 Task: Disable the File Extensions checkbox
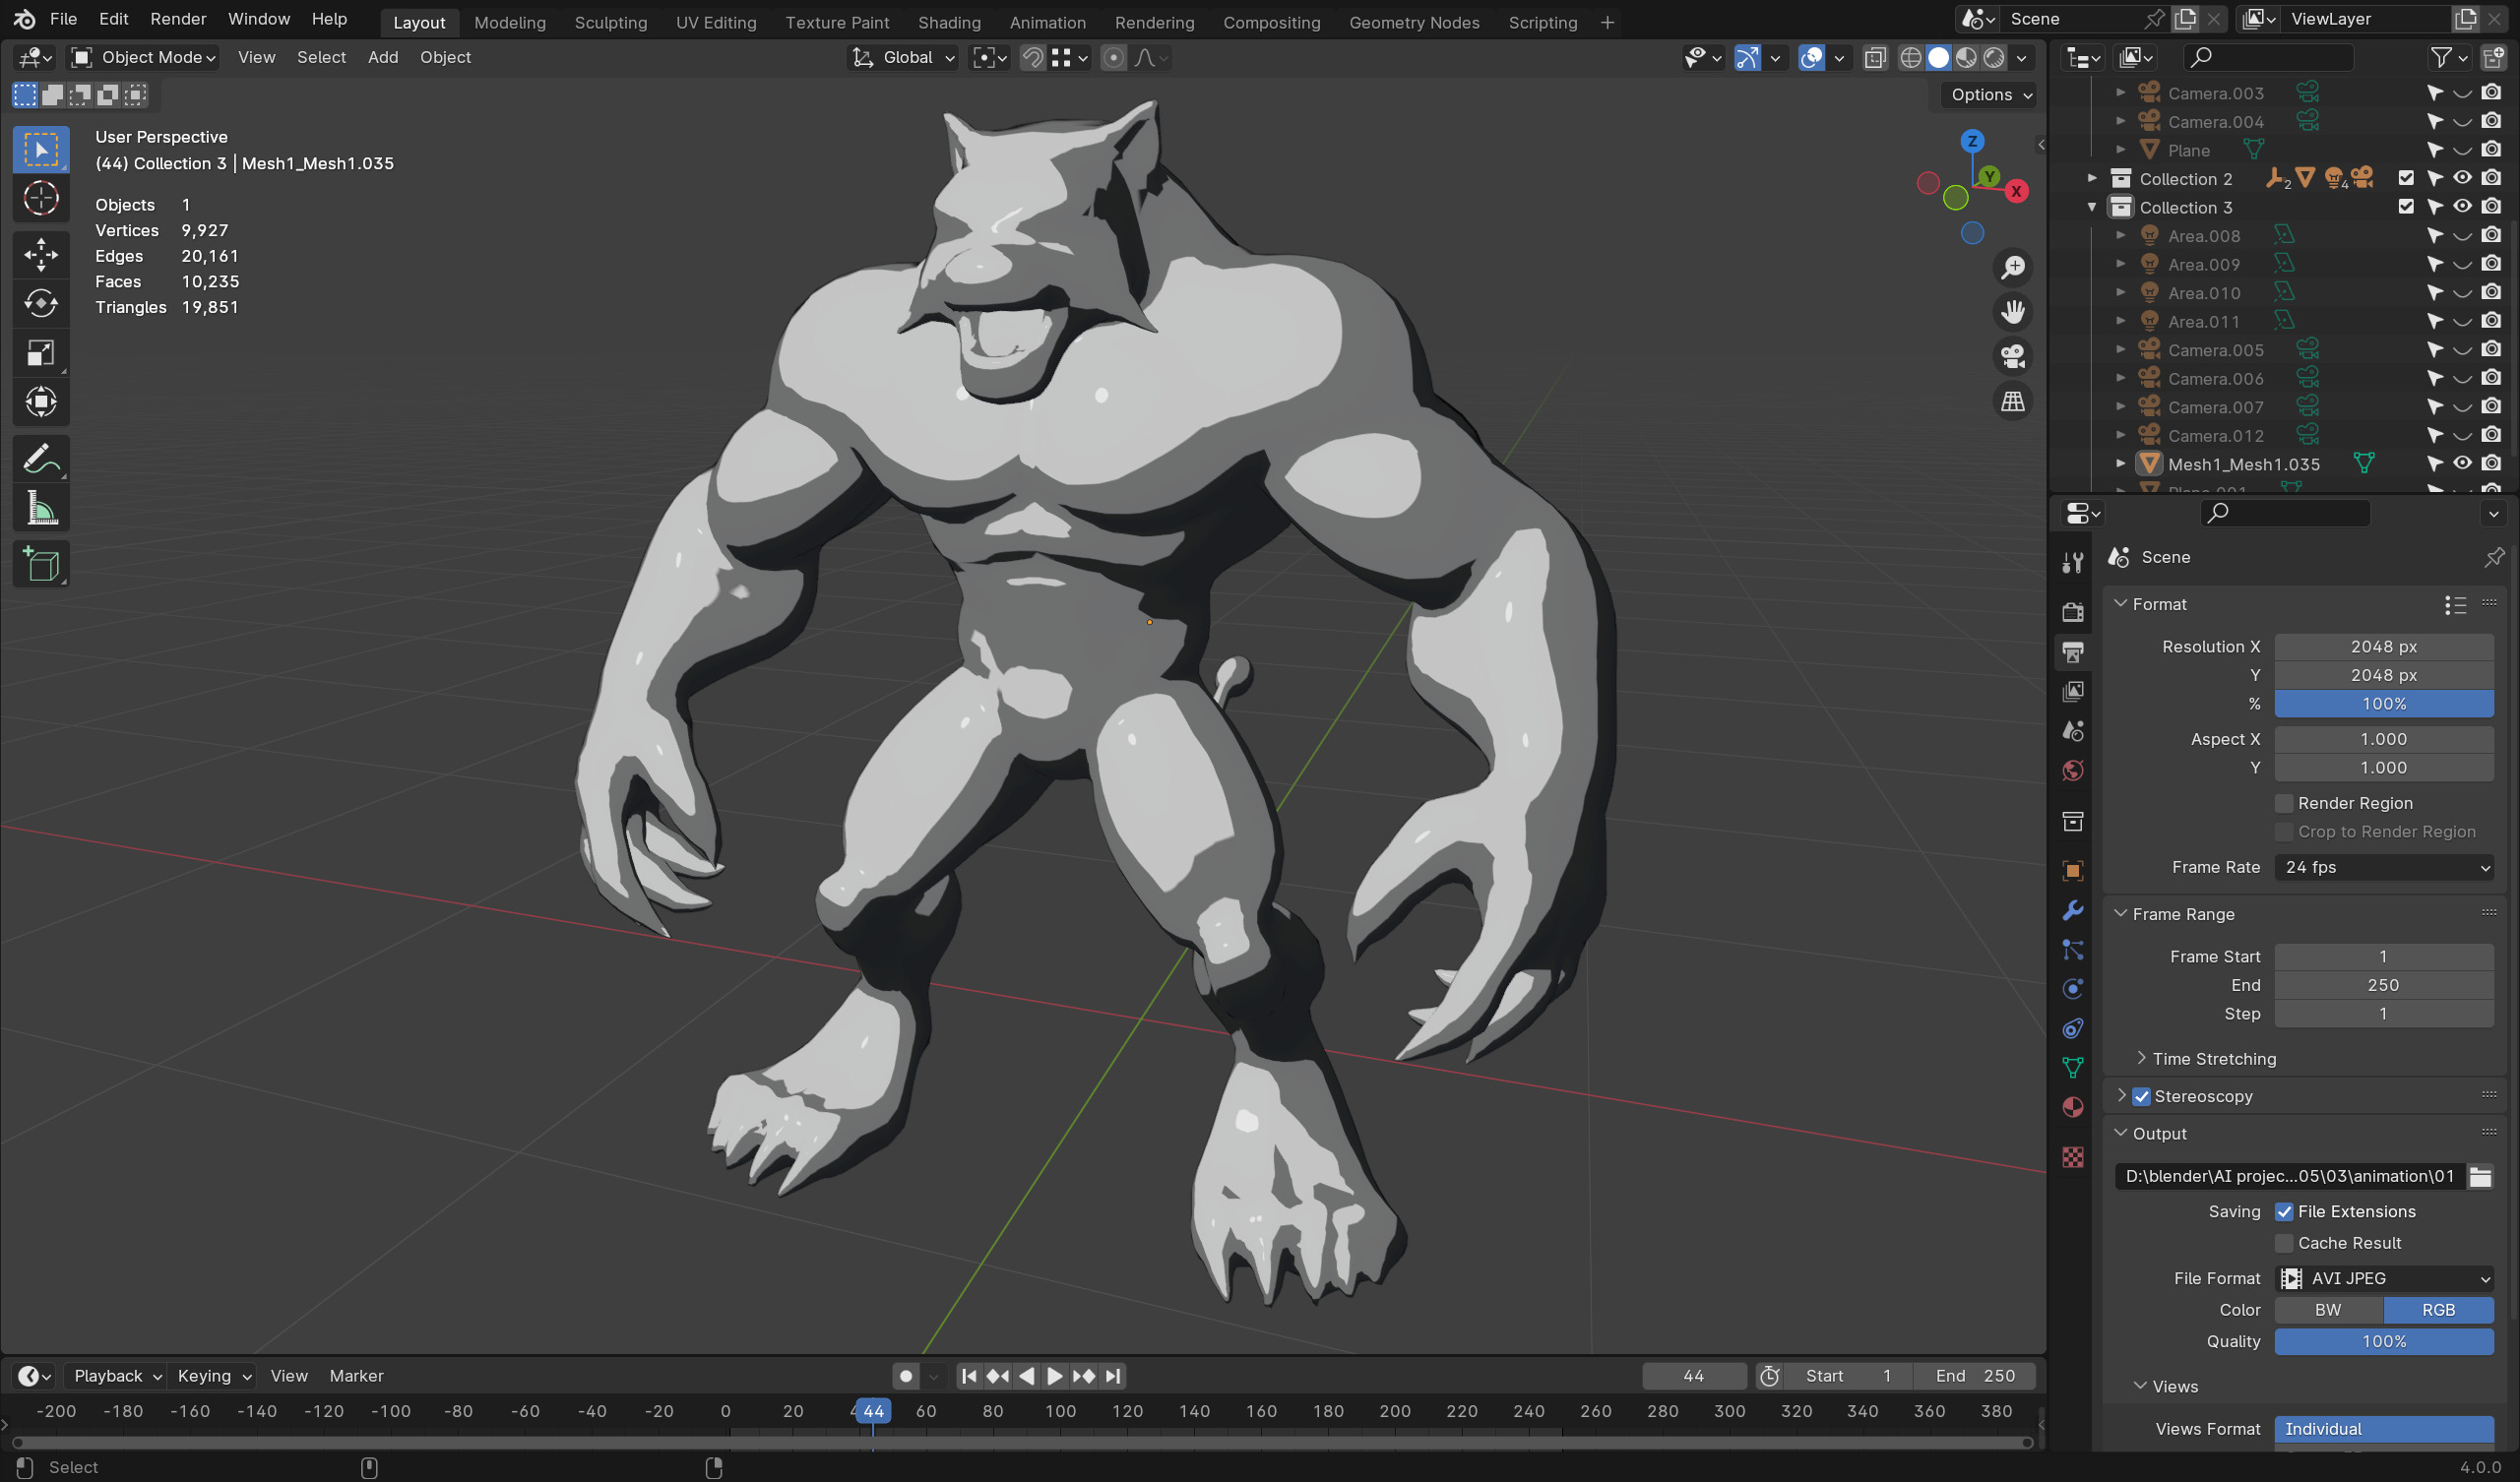pos(2284,1211)
